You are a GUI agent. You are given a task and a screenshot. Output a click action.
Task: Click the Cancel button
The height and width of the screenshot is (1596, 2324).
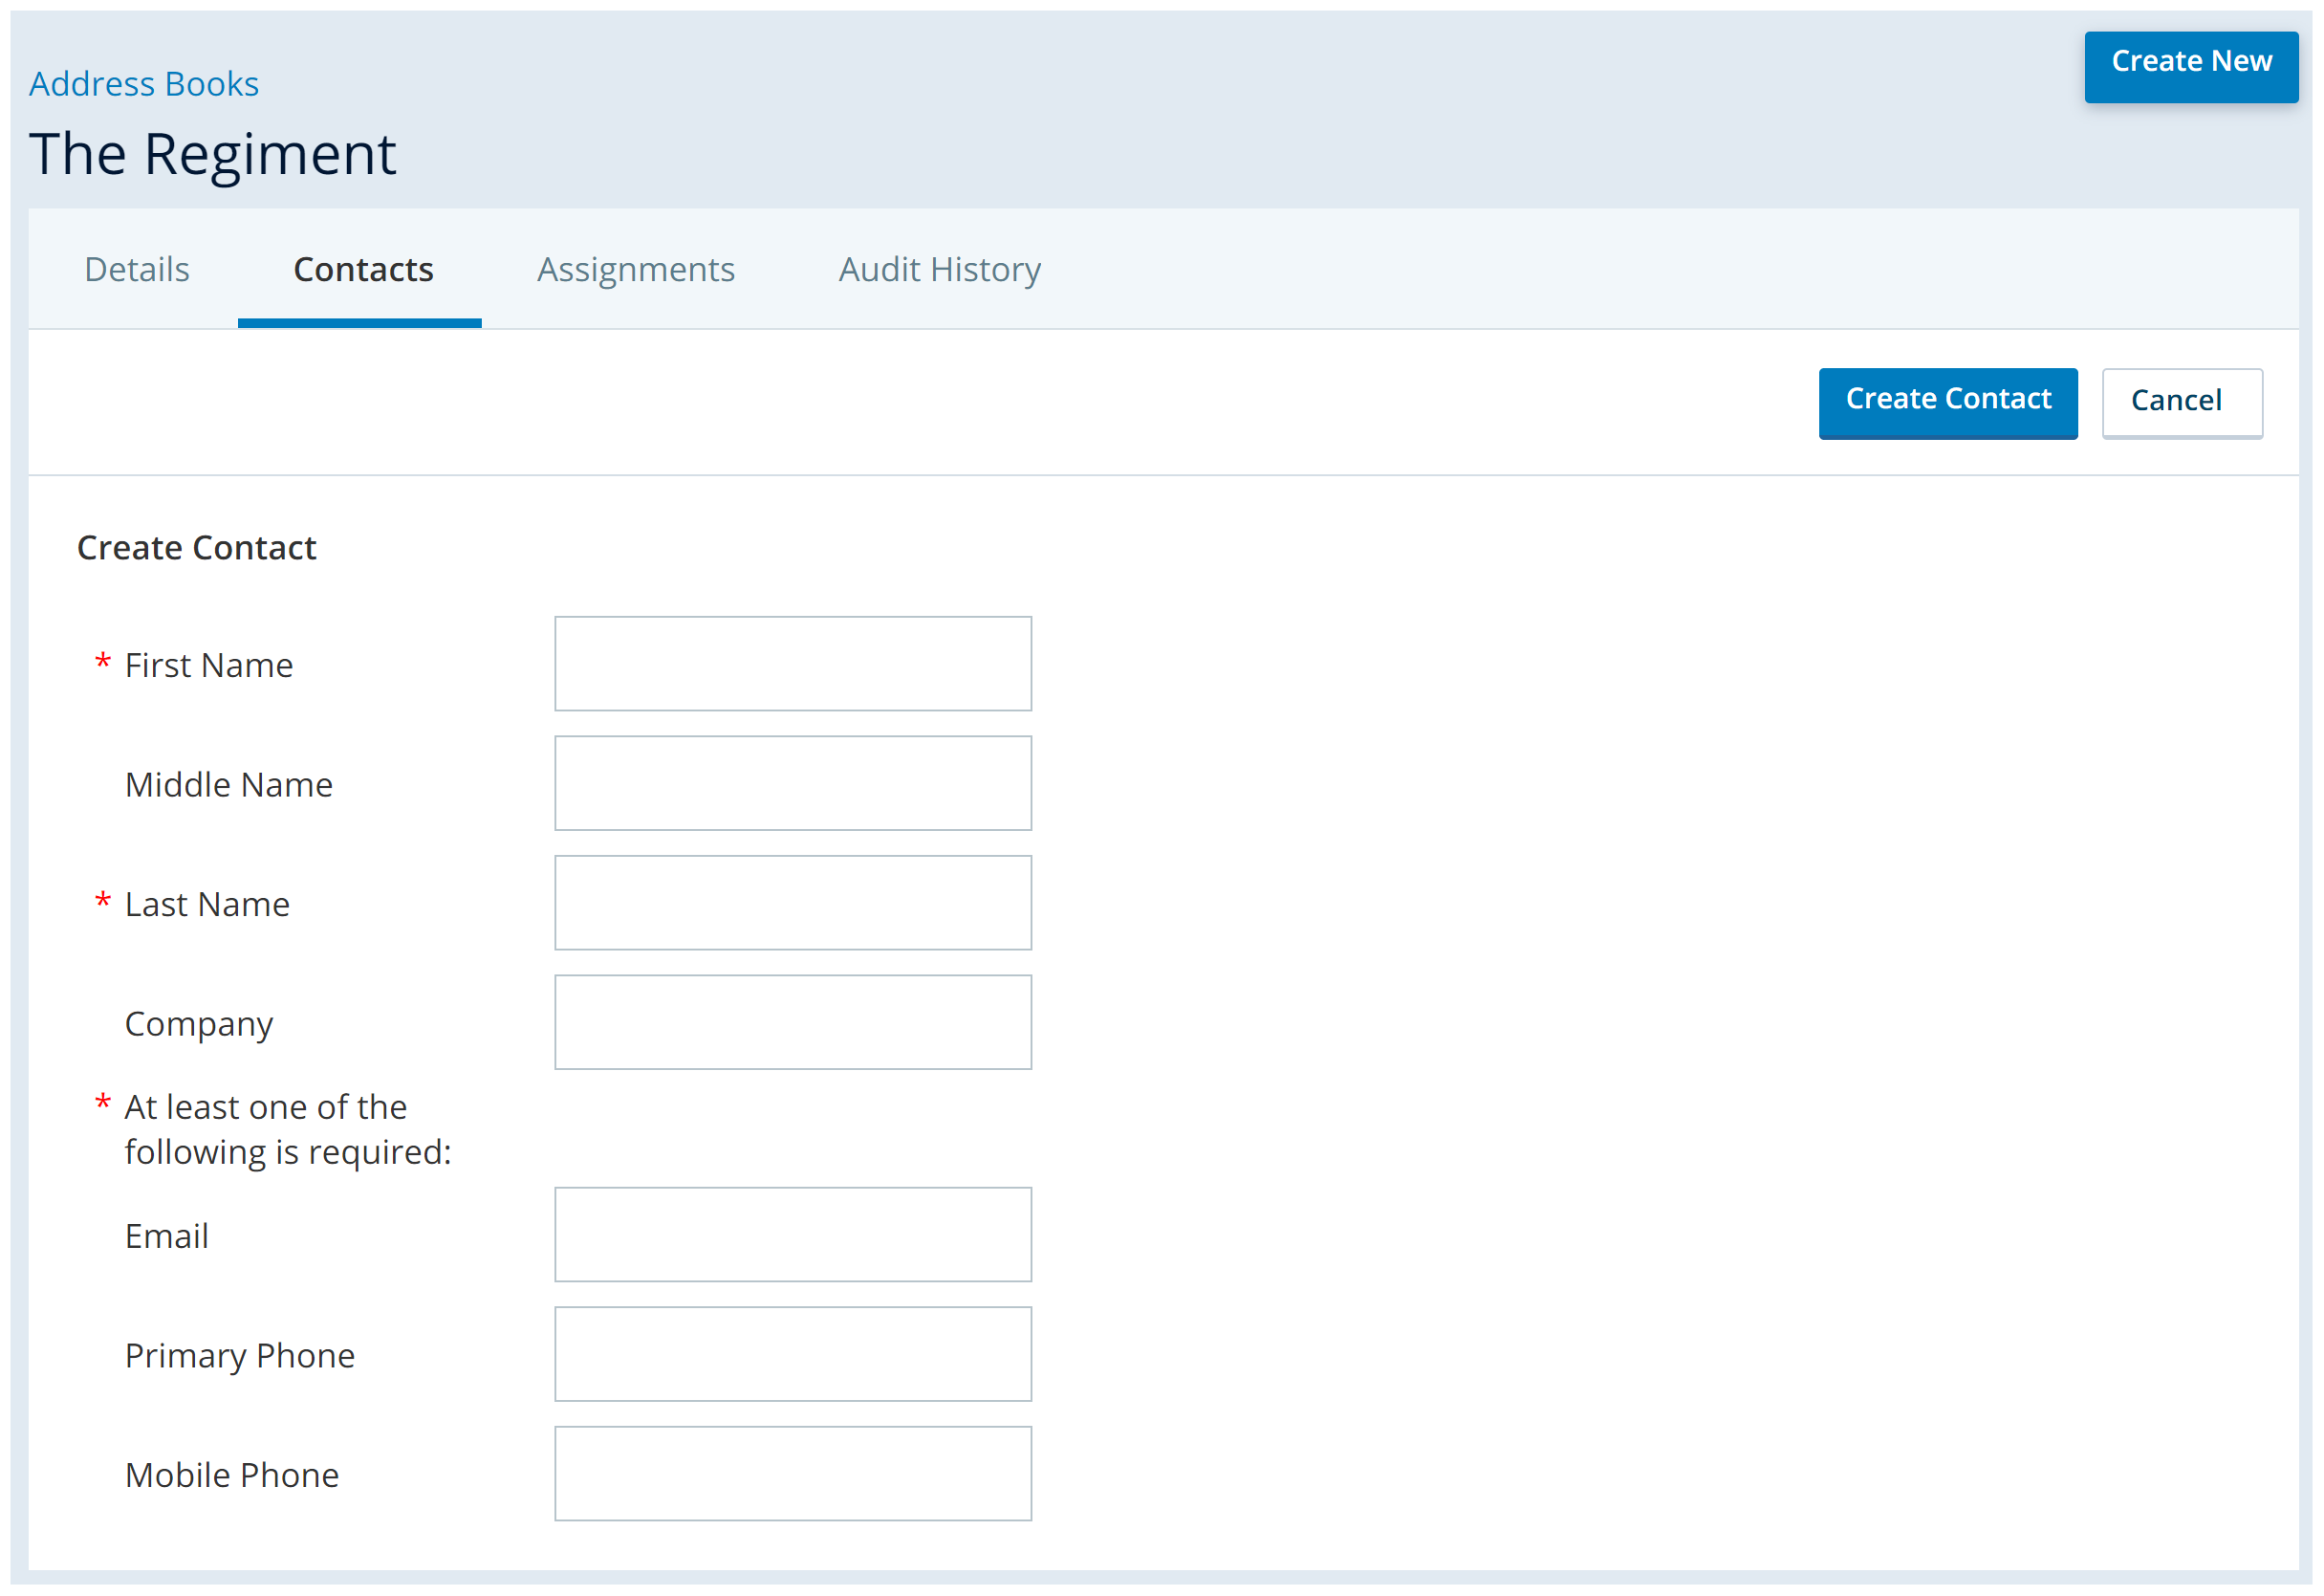coord(2174,398)
